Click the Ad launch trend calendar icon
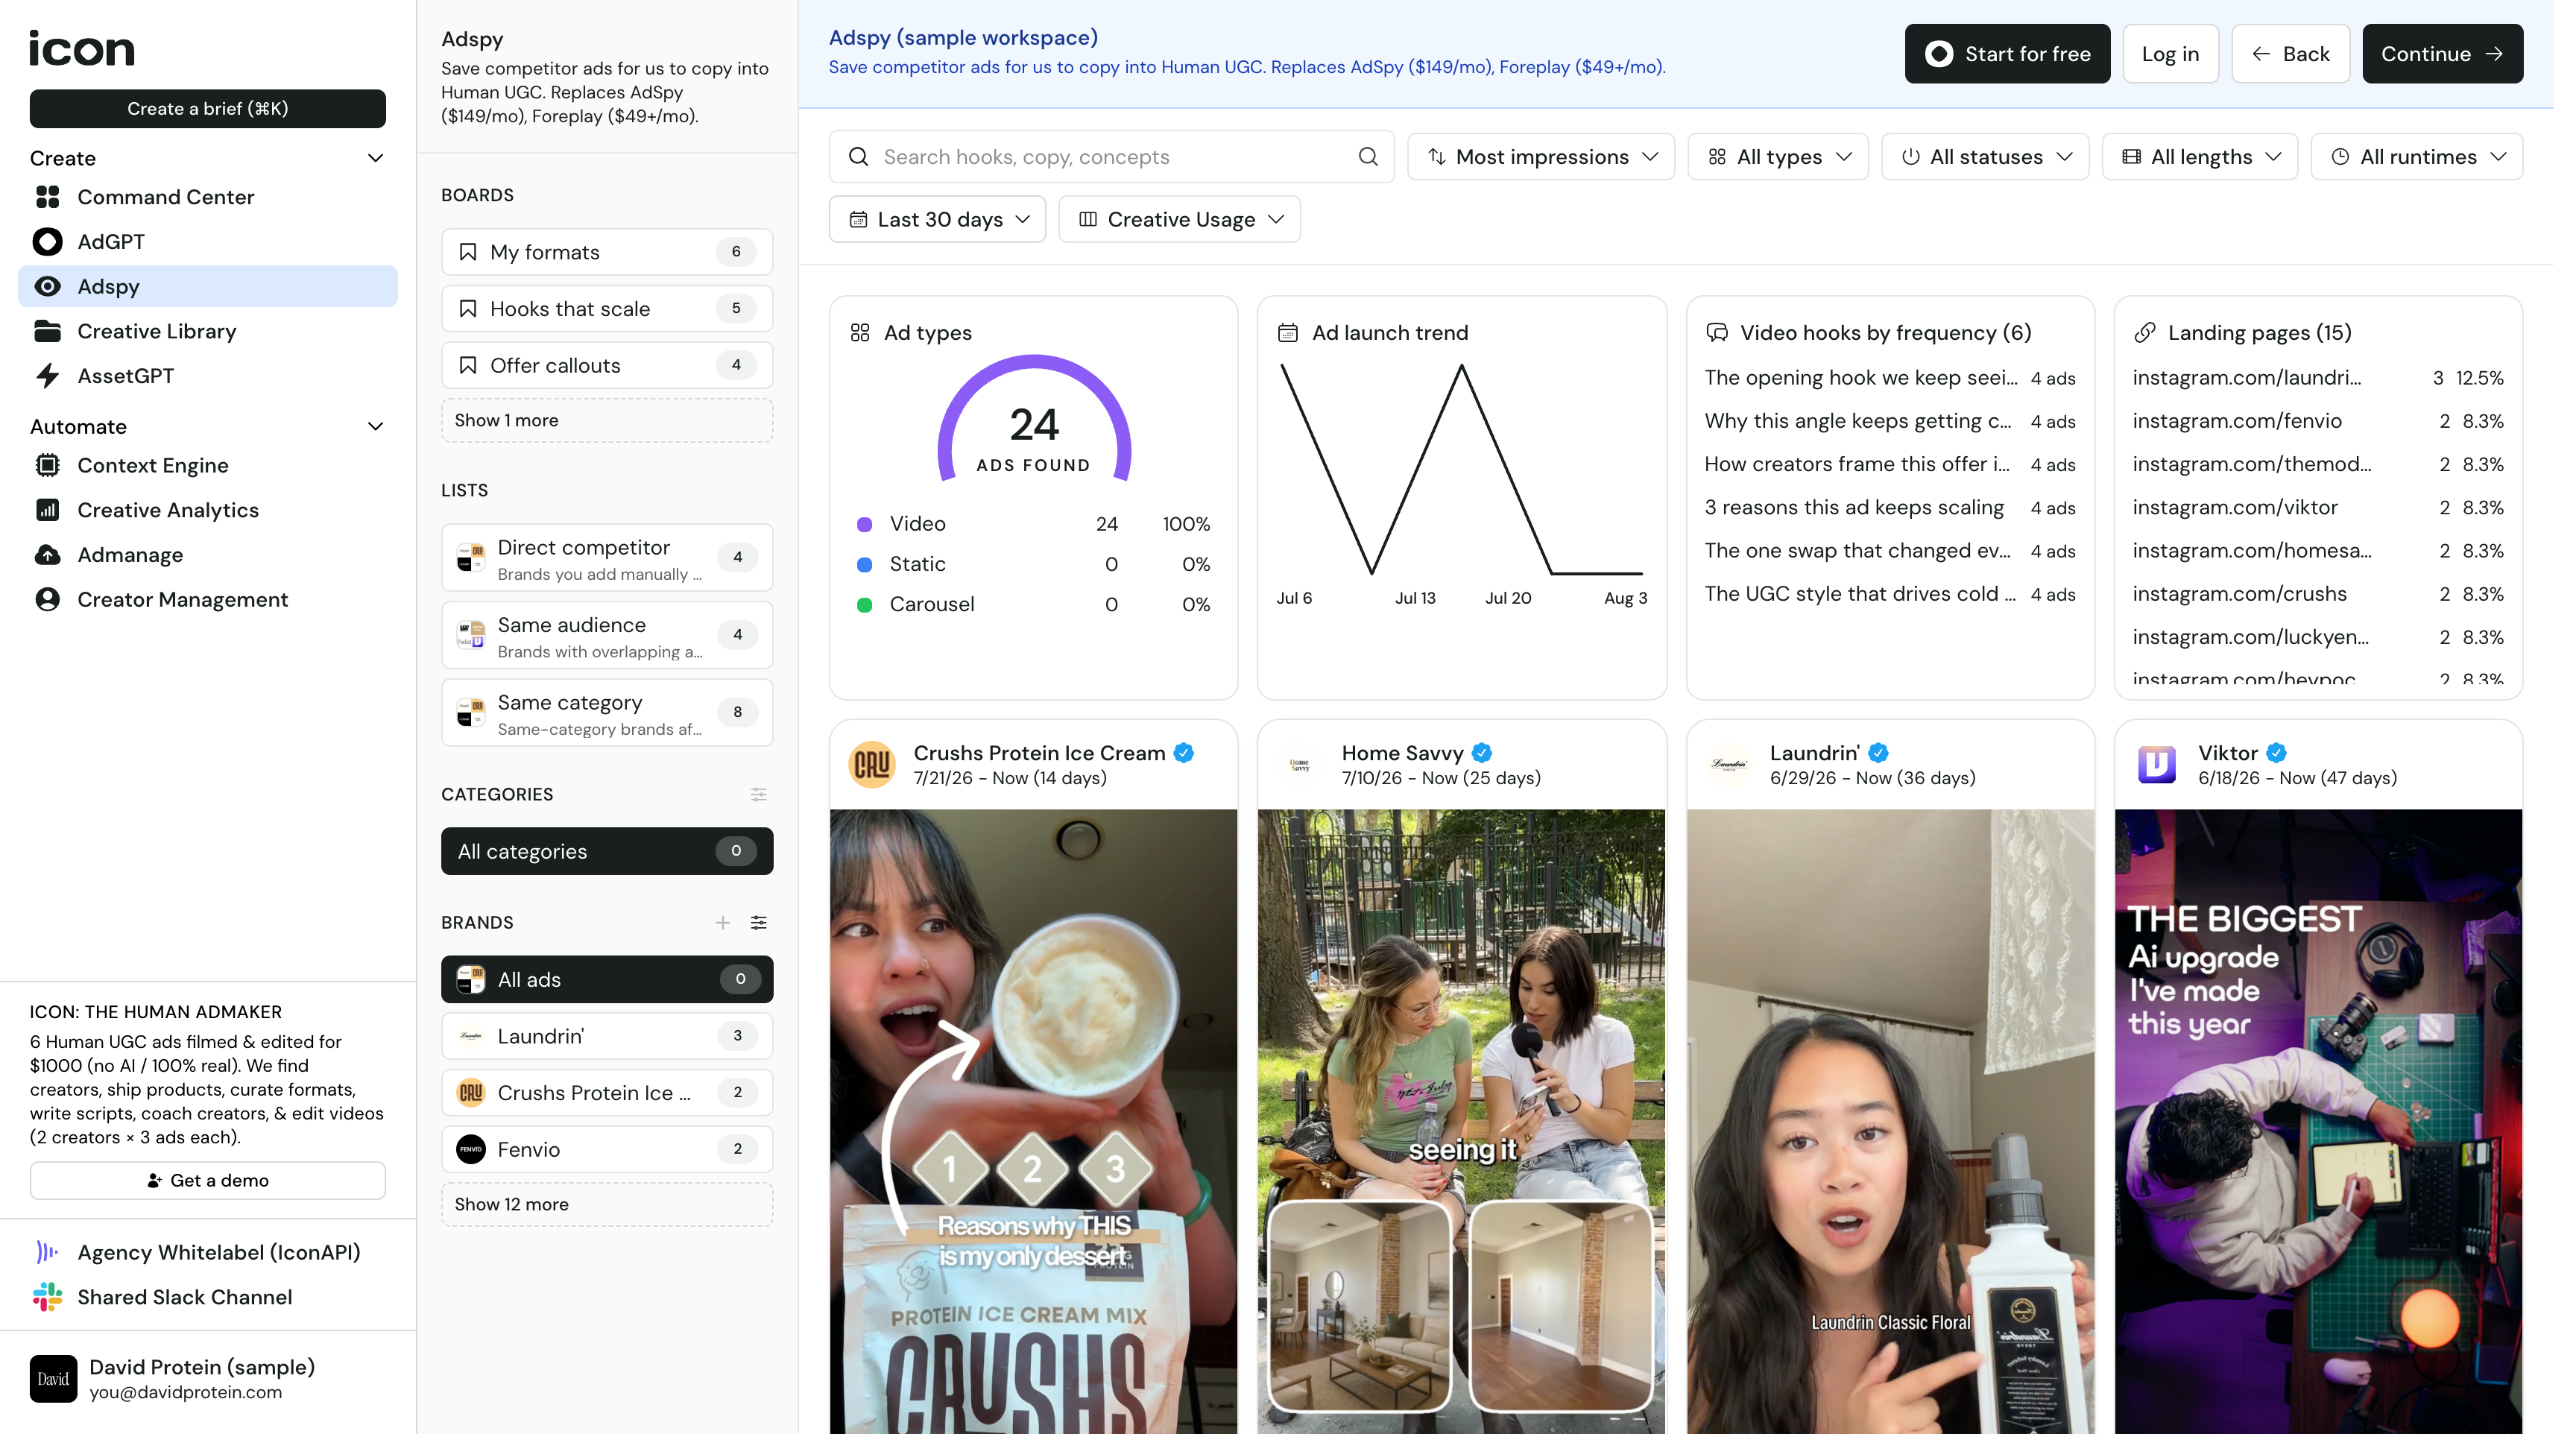This screenshot has width=2576, height=1434. click(x=1288, y=333)
